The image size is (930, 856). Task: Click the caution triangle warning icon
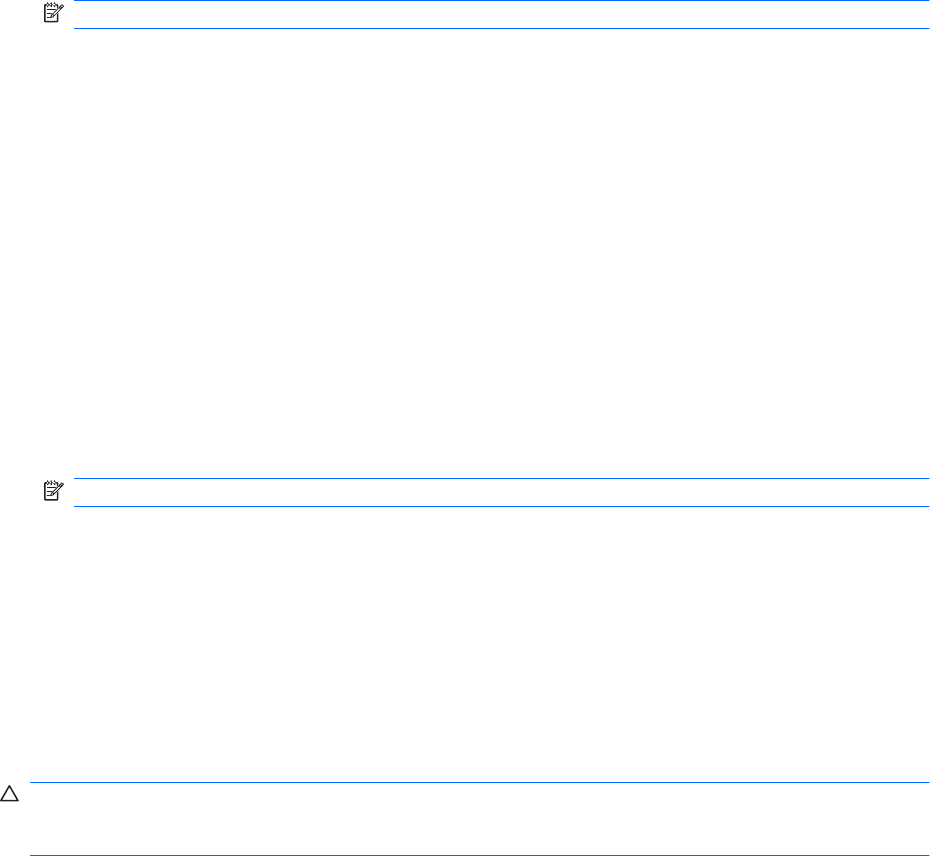[9, 794]
